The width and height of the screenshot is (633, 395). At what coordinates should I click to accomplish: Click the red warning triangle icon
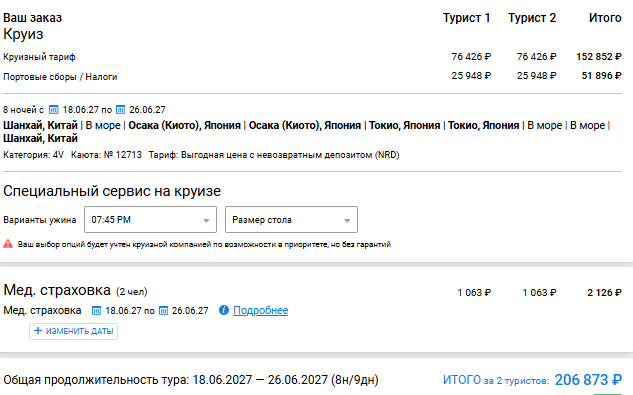coord(8,244)
